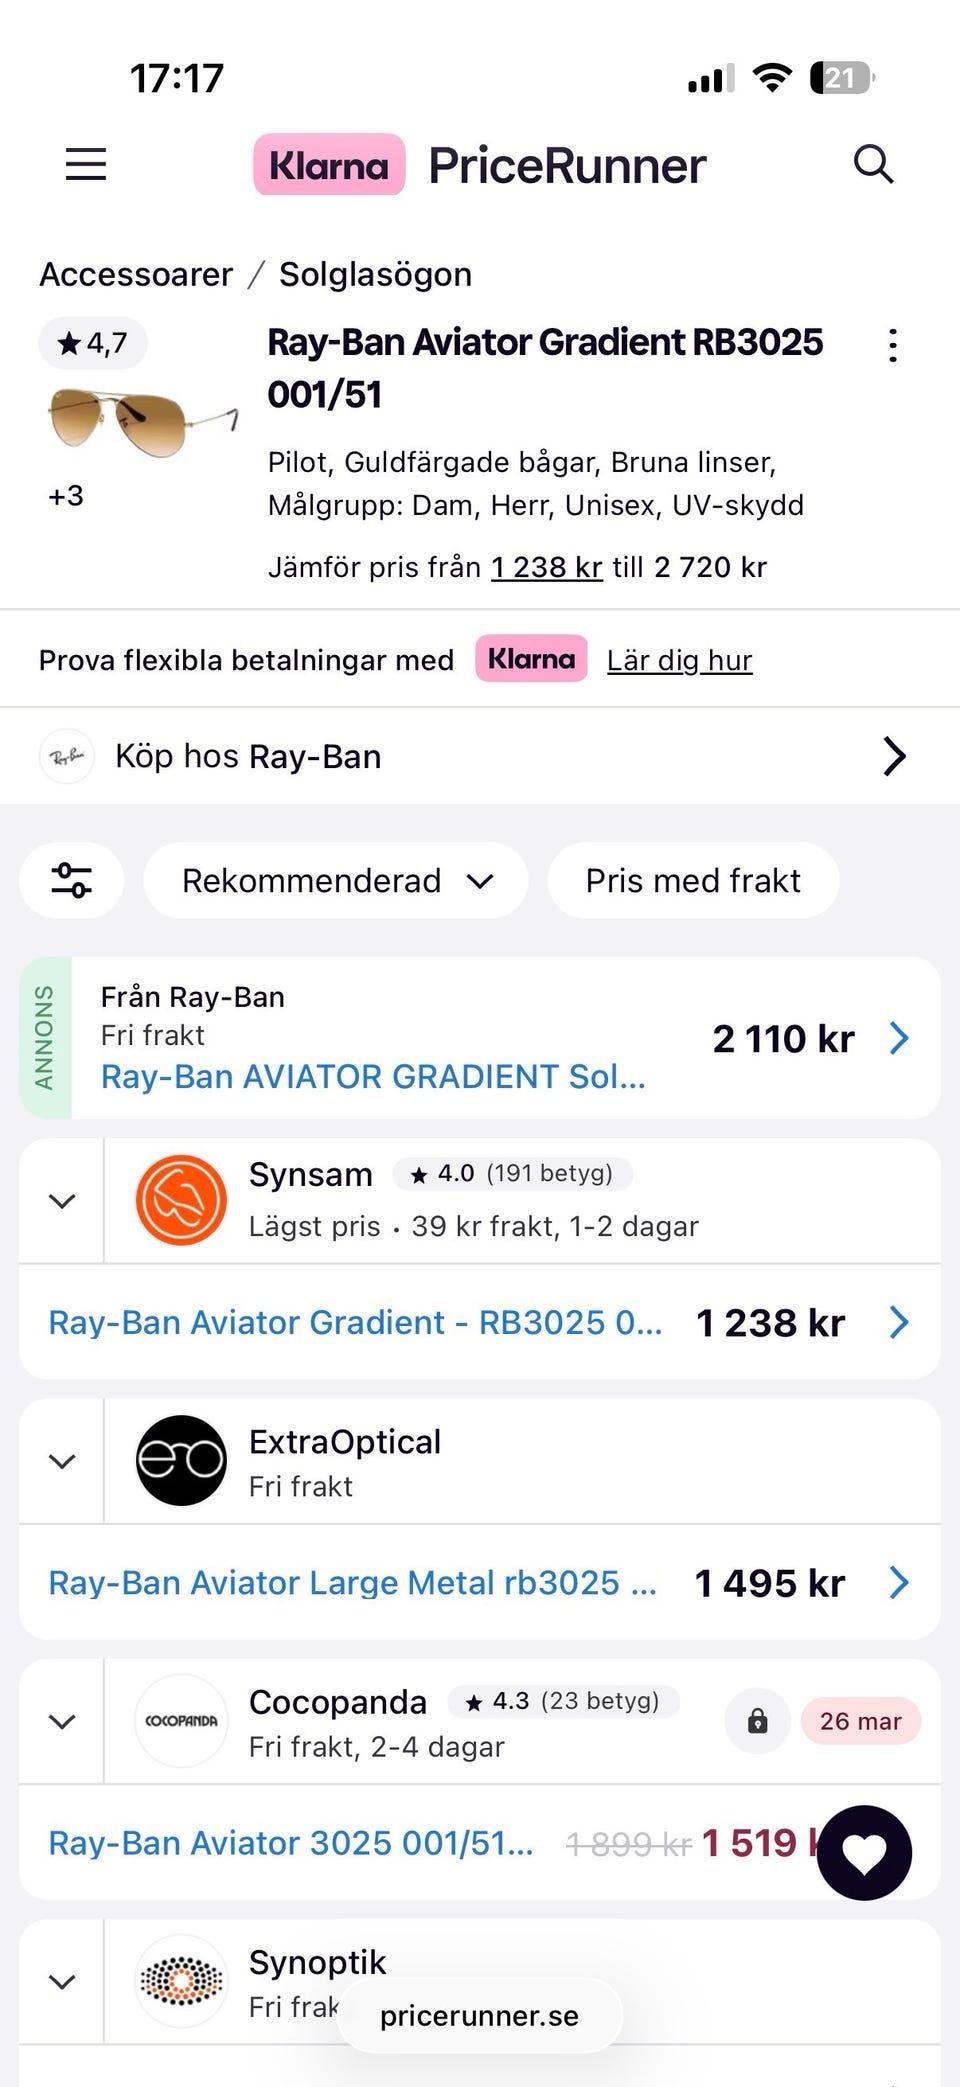Click the 1 238 kr lowest price link
960x2087 pixels.
546,567
